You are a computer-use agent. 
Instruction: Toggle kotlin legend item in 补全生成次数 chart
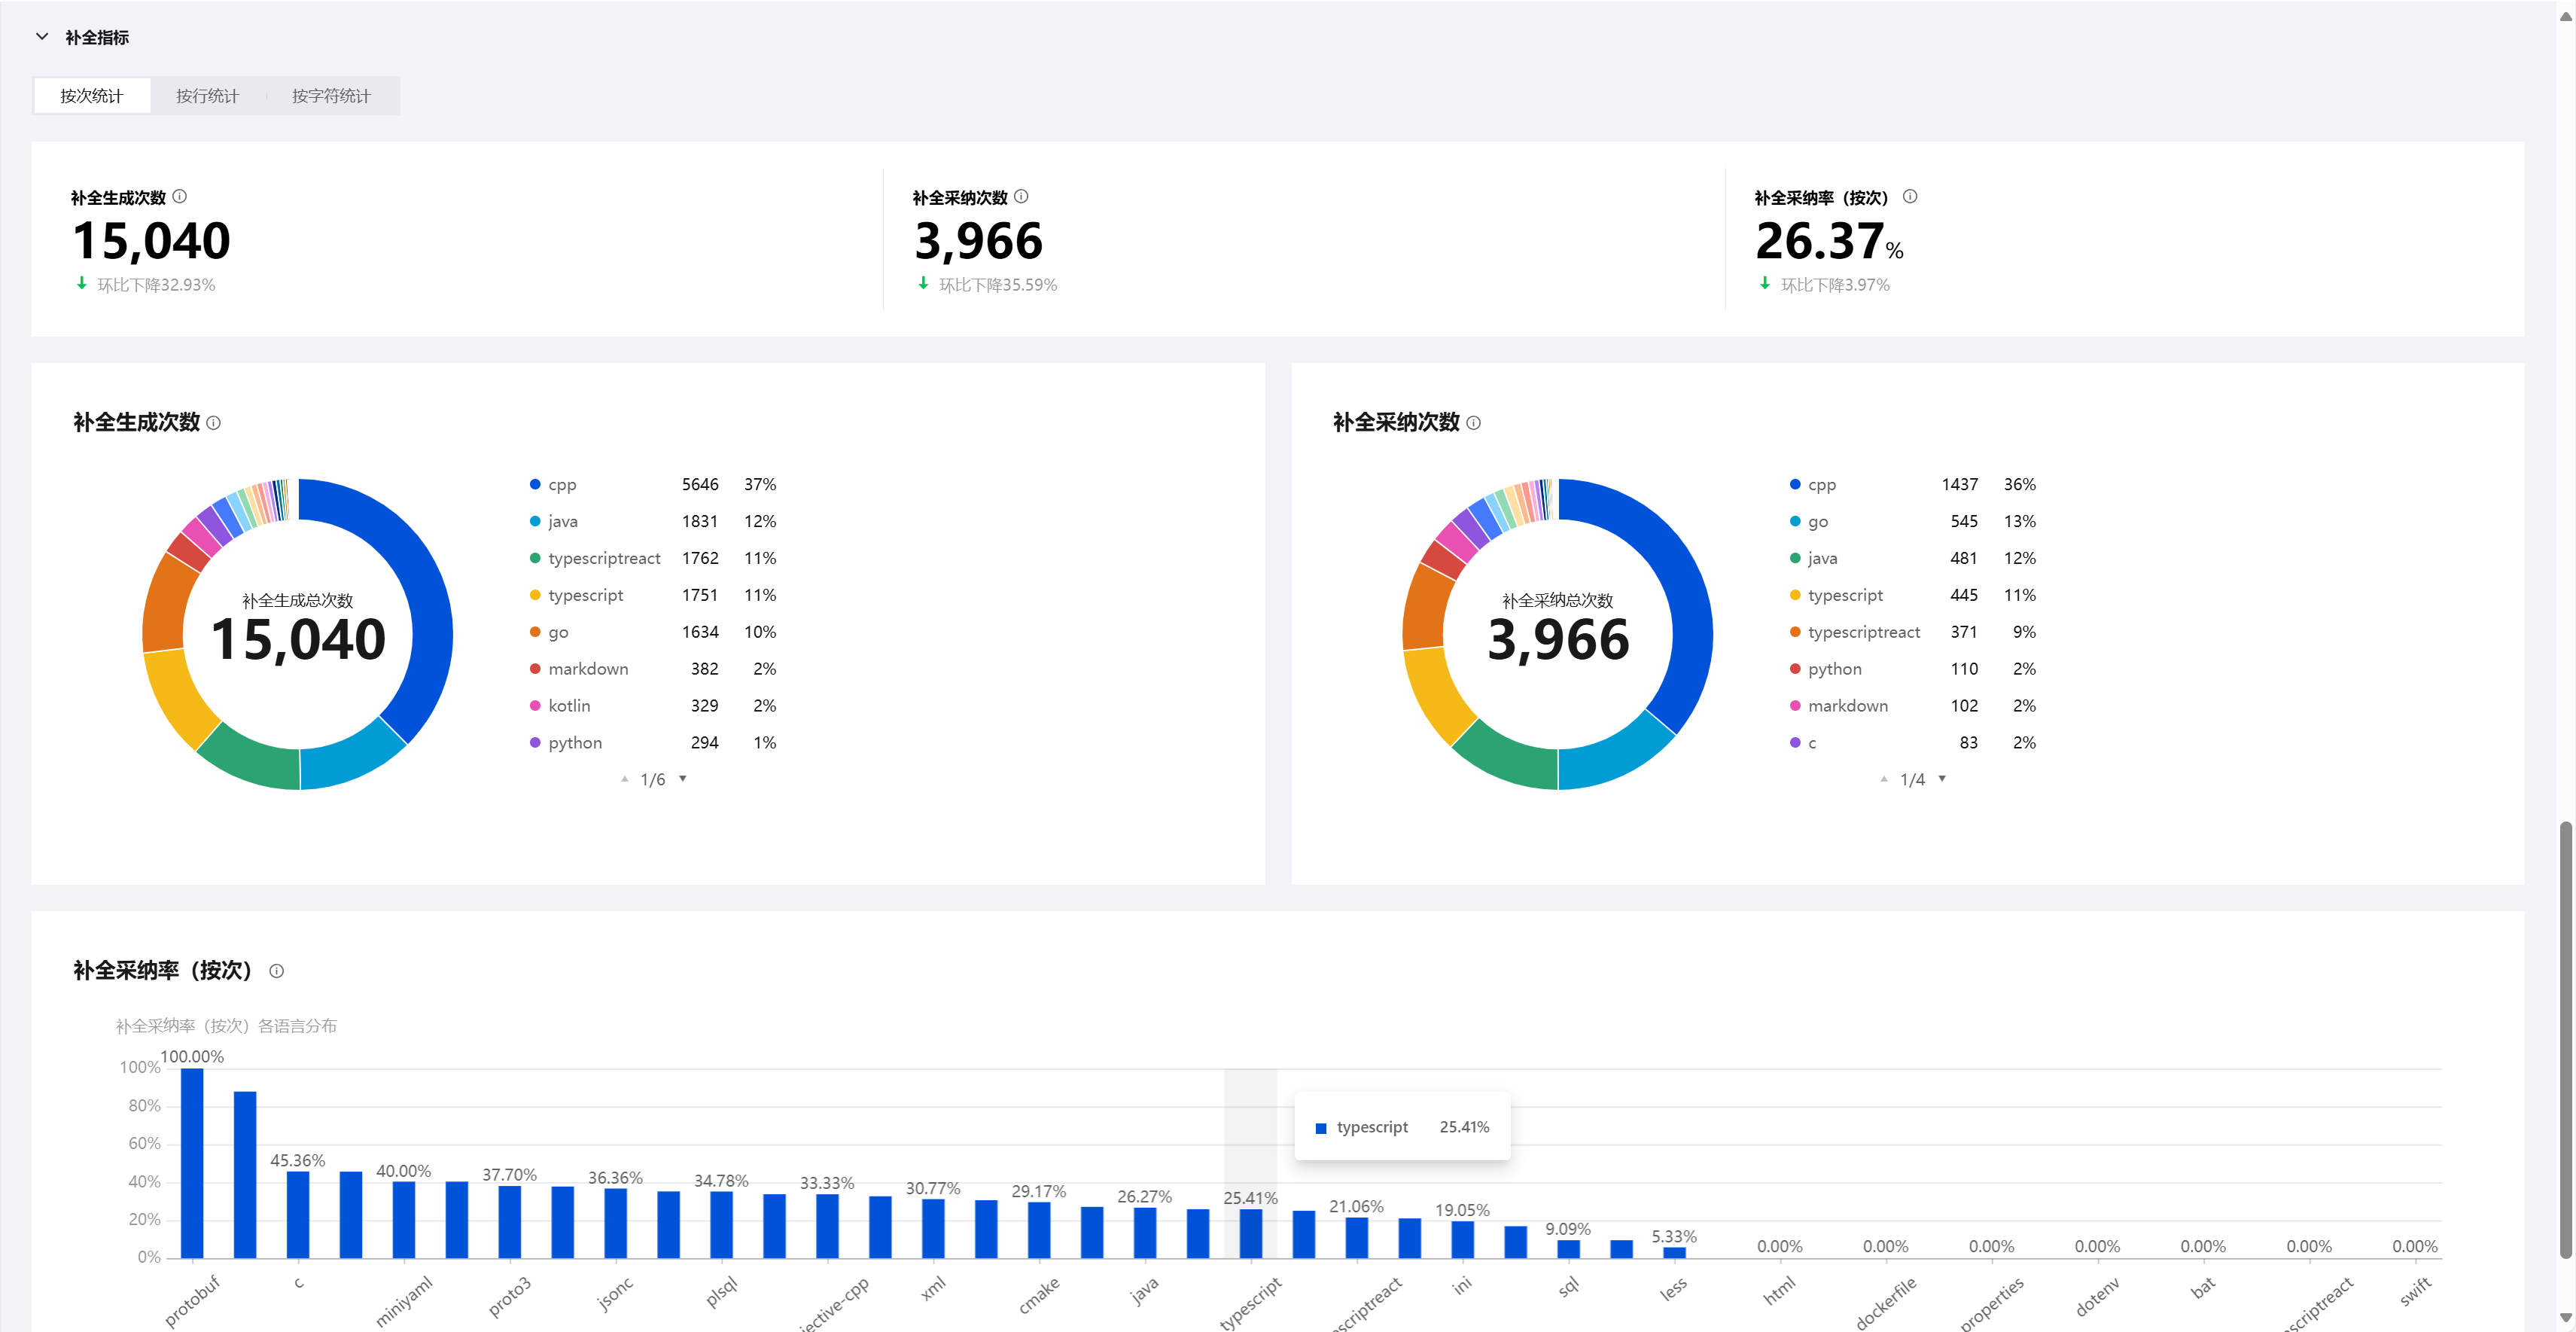pos(568,706)
